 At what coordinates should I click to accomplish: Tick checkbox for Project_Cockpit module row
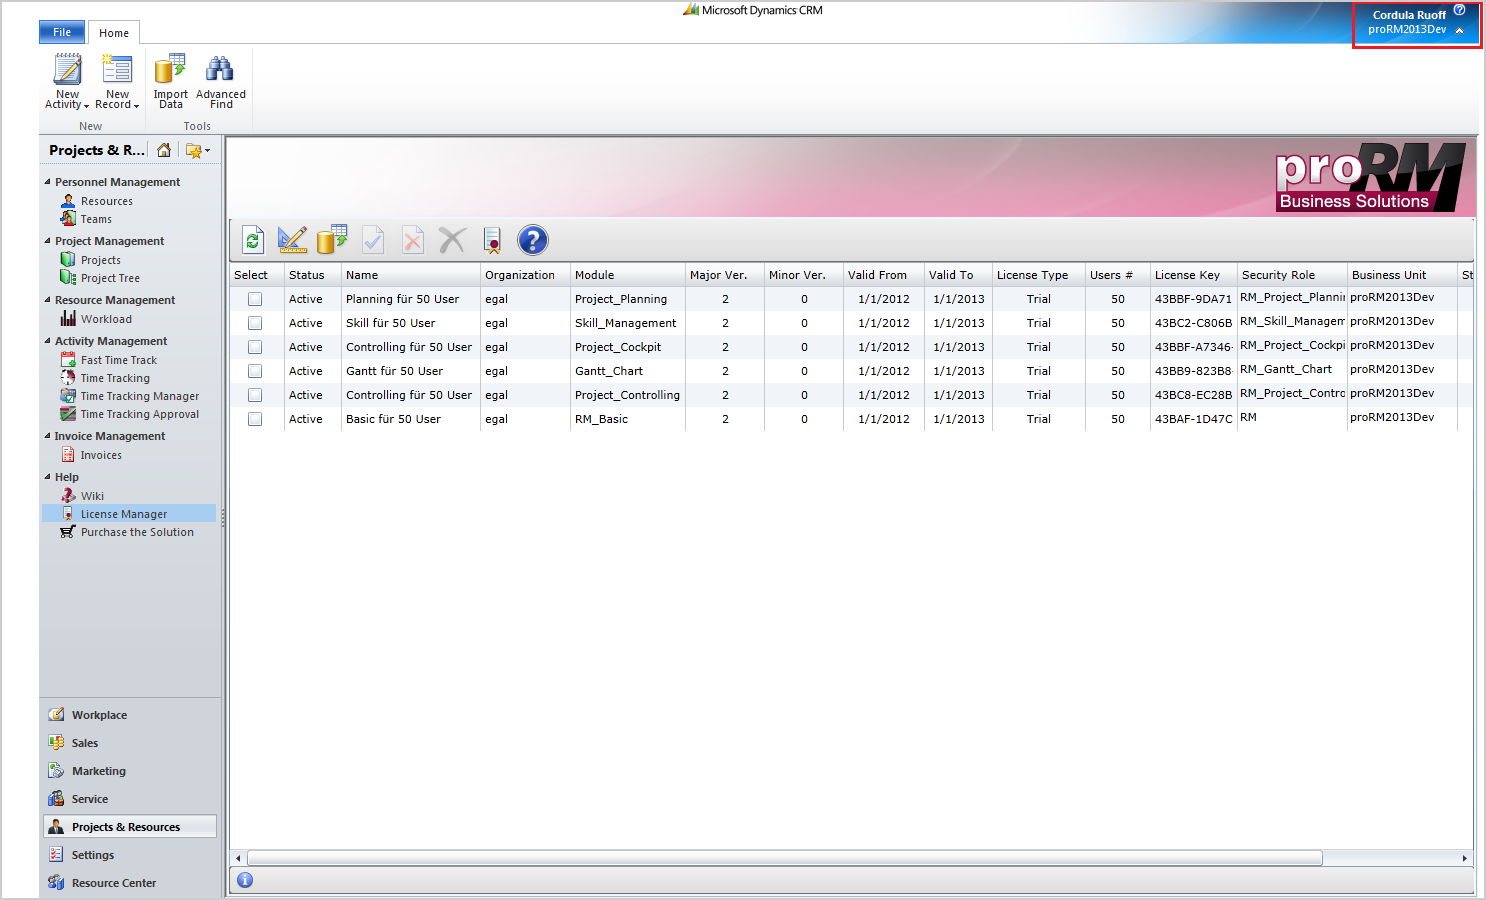point(255,347)
